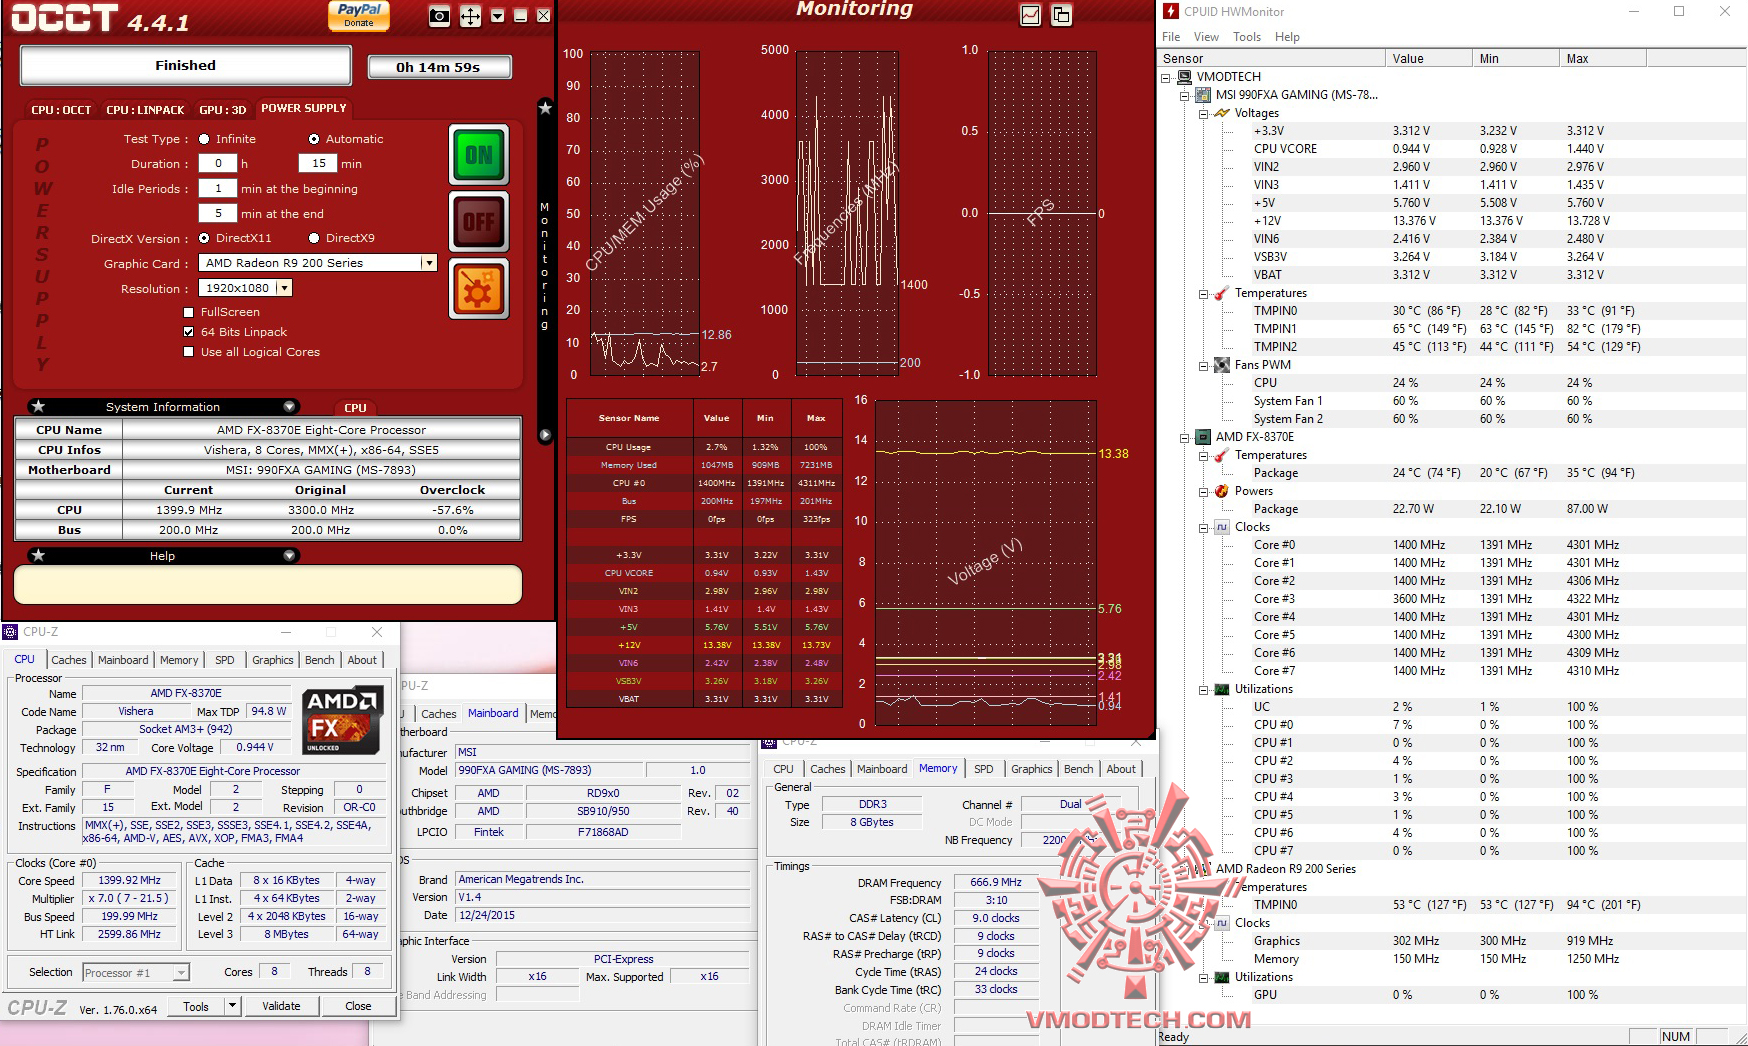Collapse the VMODTECH tree node

[1167, 77]
